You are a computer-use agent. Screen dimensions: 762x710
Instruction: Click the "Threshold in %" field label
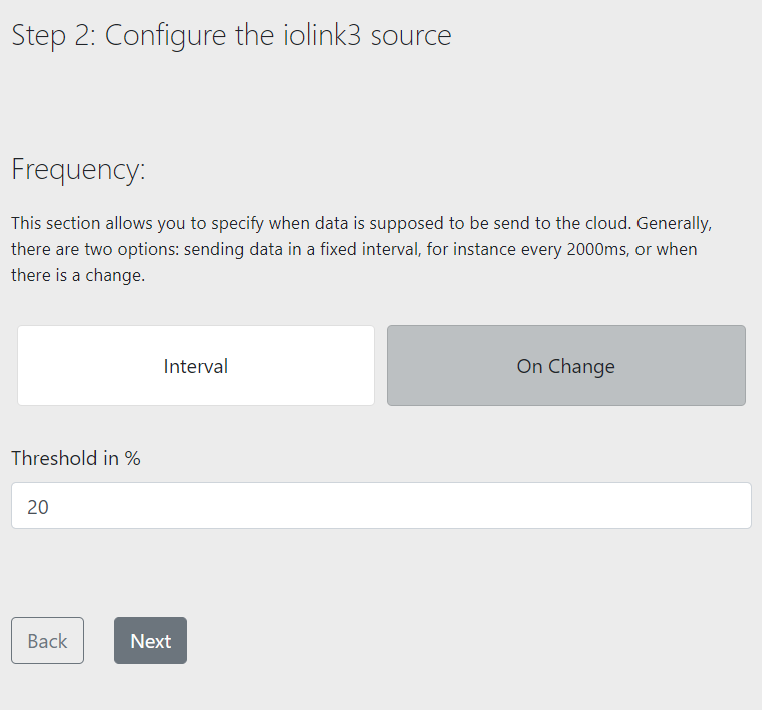tap(76, 458)
